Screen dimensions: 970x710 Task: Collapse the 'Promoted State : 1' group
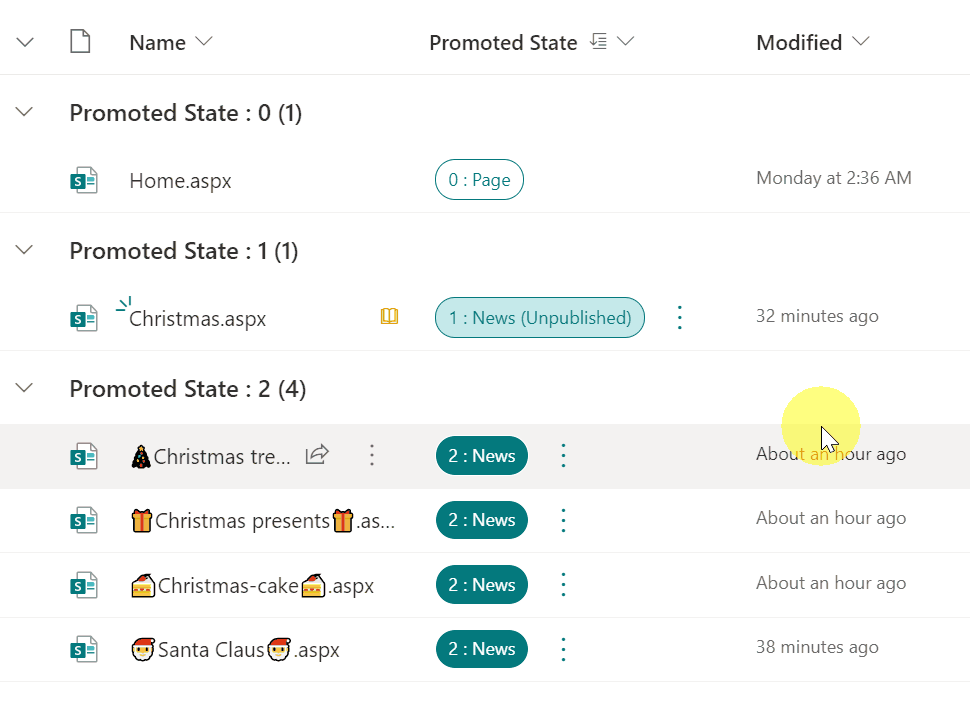[x=25, y=249]
